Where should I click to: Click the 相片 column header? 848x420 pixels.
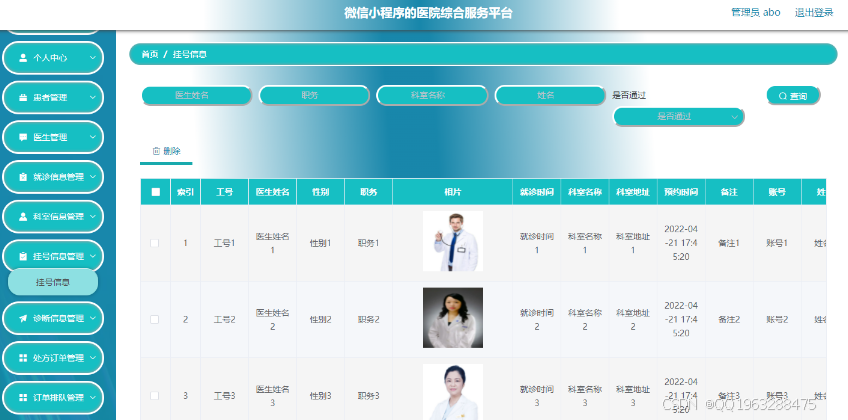pyautogui.click(x=453, y=192)
